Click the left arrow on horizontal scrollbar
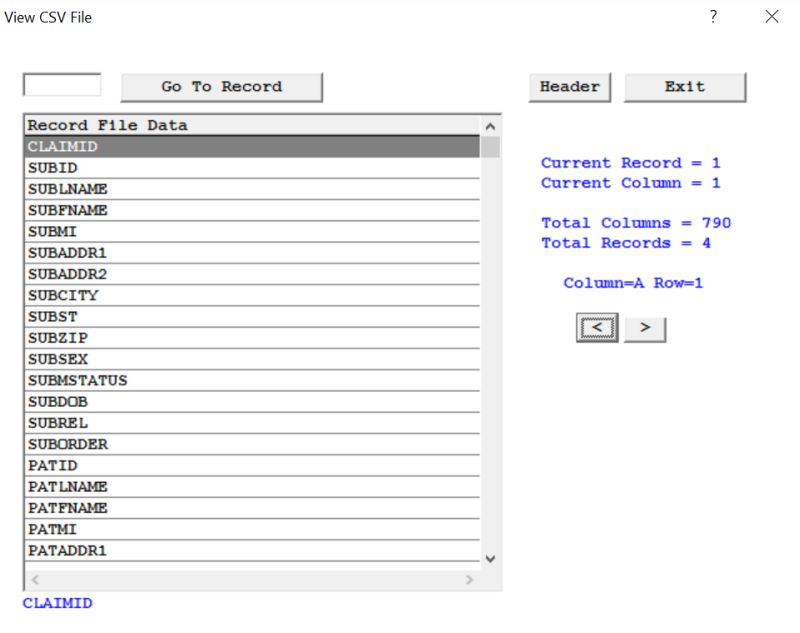 (x=33, y=580)
